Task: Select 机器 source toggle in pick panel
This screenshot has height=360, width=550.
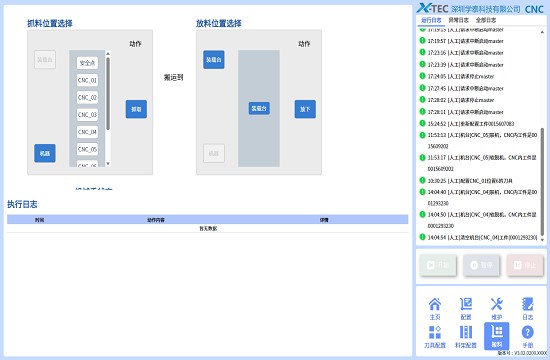Action: tap(45, 153)
